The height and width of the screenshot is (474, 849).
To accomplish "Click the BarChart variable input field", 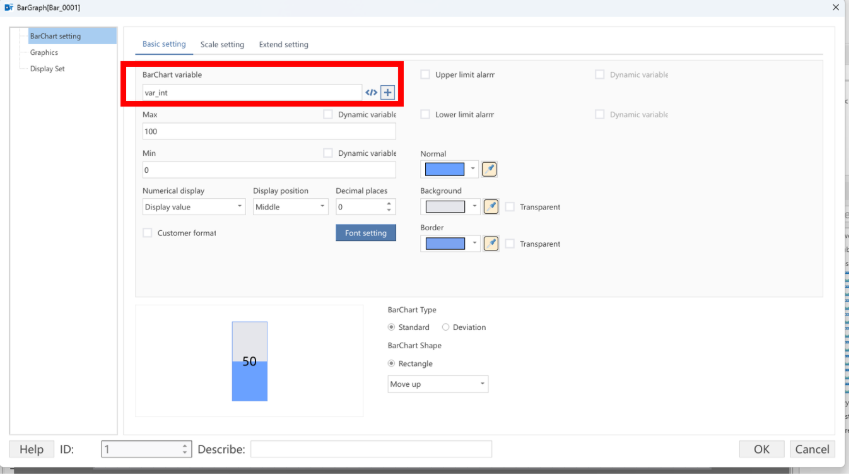I will pyautogui.click(x=252, y=93).
